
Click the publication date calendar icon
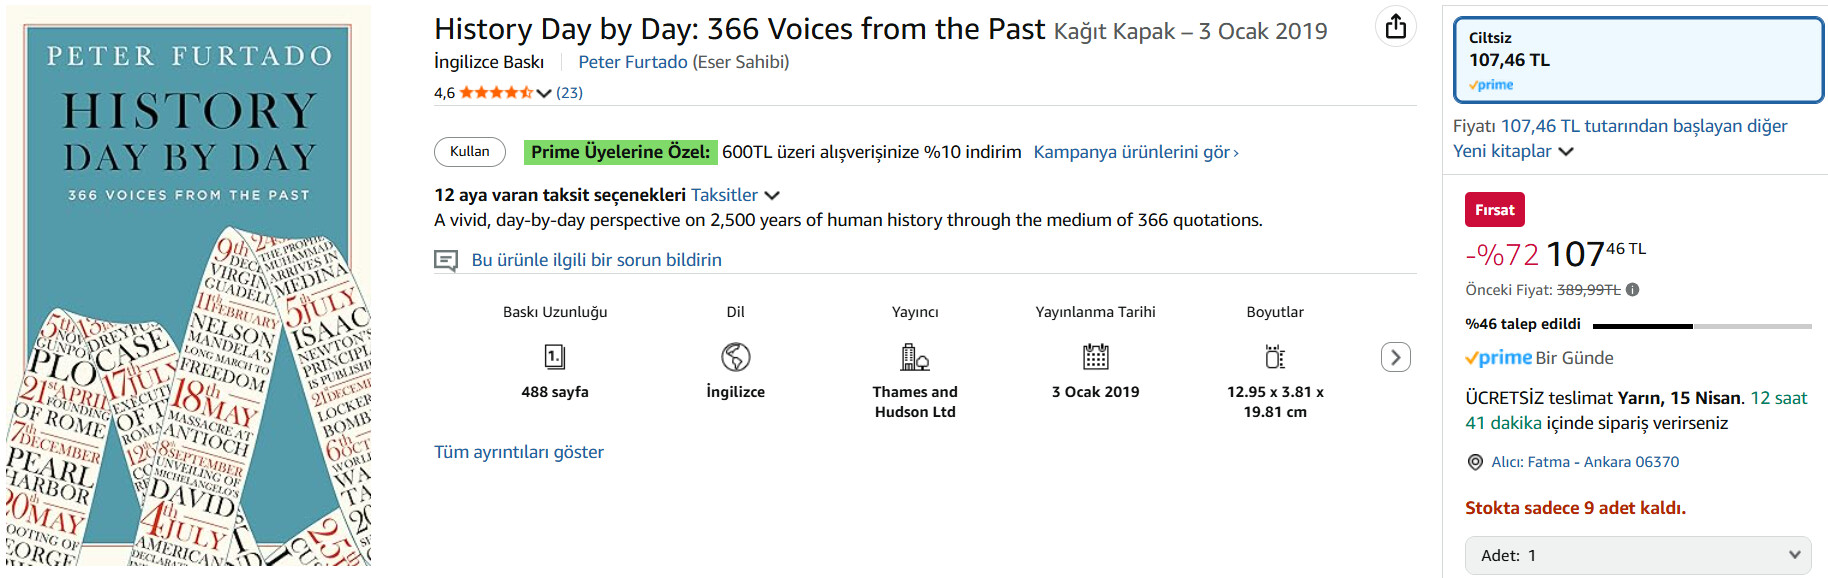point(1096,357)
